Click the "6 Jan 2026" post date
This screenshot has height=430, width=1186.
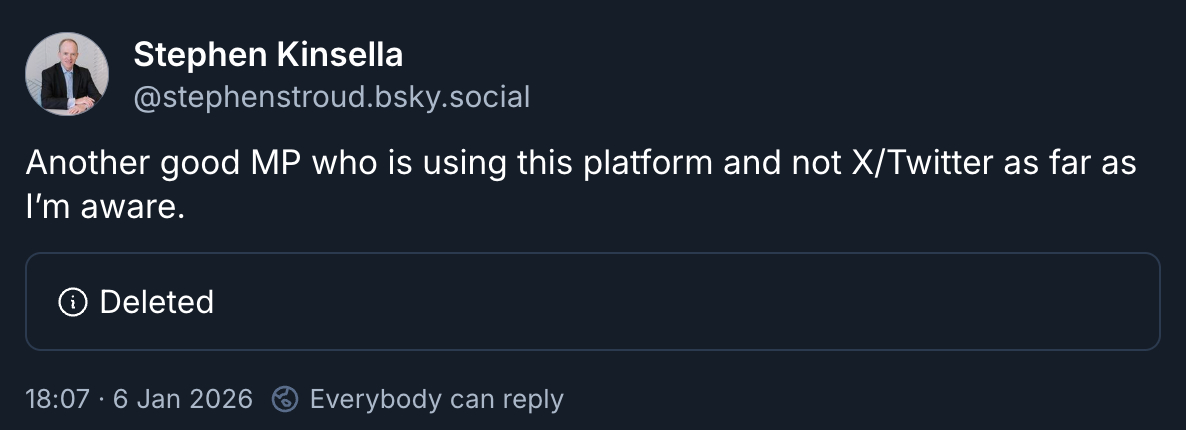tap(181, 399)
